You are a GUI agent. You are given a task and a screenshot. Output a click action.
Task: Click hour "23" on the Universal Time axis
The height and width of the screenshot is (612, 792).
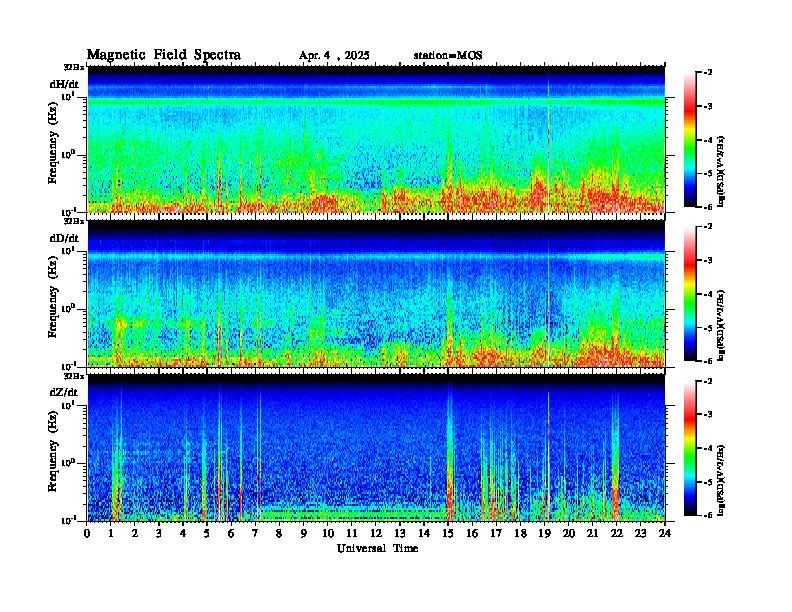(641, 533)
